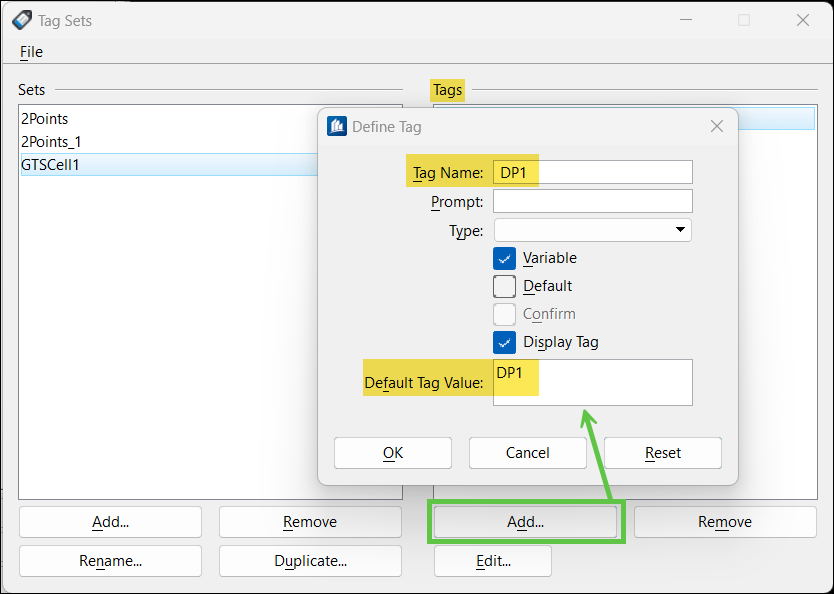Reset the Define Tag fields
The image size is (834, 594).
(x=662, y=453)
